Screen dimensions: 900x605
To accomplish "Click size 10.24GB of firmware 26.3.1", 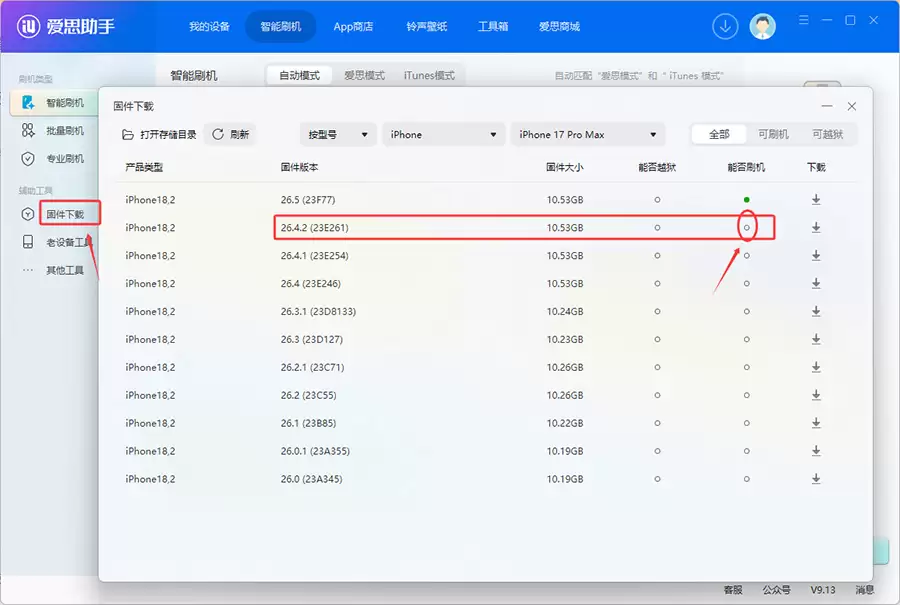I will coord(565,312).
